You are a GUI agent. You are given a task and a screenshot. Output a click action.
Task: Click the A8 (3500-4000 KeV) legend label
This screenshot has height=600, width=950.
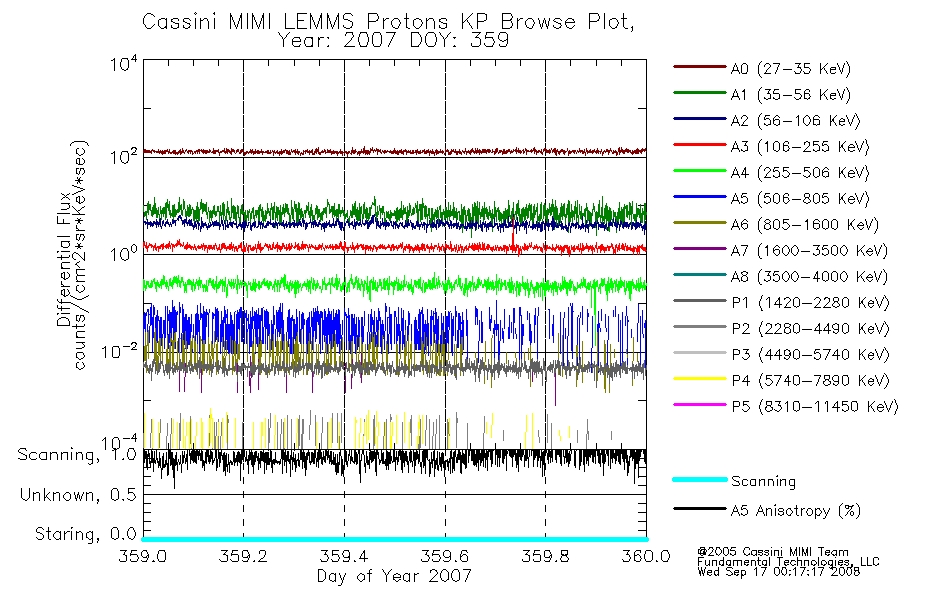click(809, 277)
